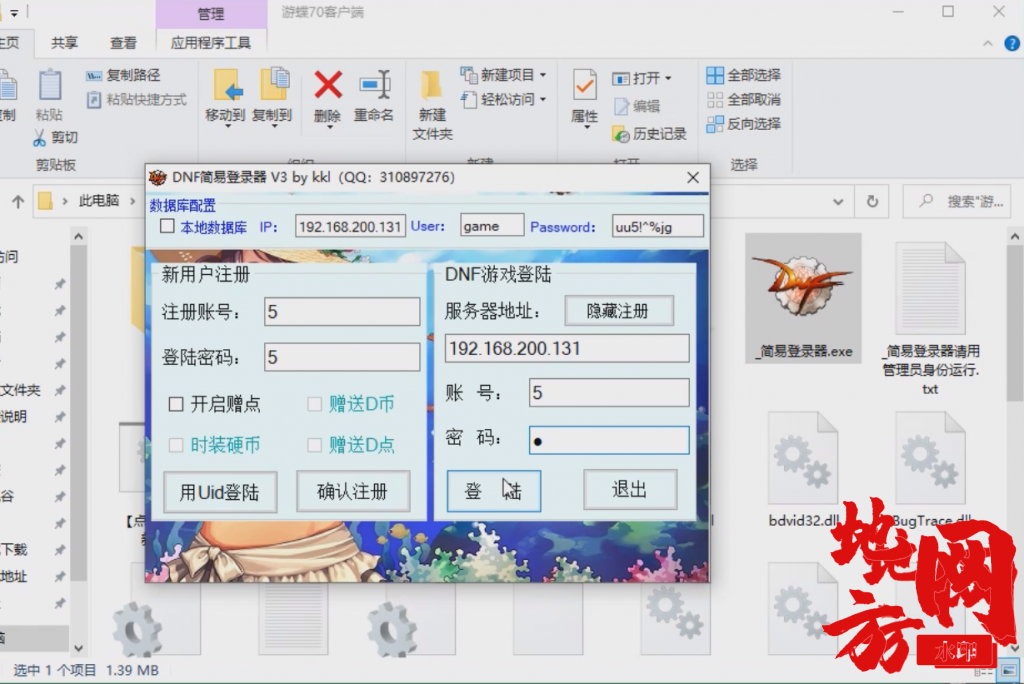
Task: Click the address bar refresh icon
Action: point(872,201)
